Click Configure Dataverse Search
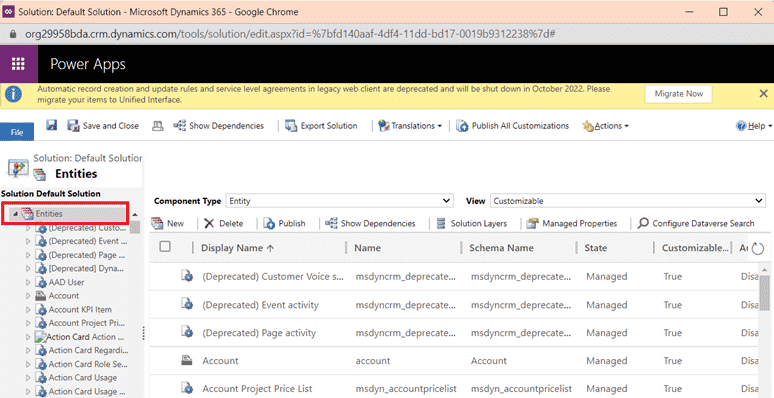 [x=696, y=224]
